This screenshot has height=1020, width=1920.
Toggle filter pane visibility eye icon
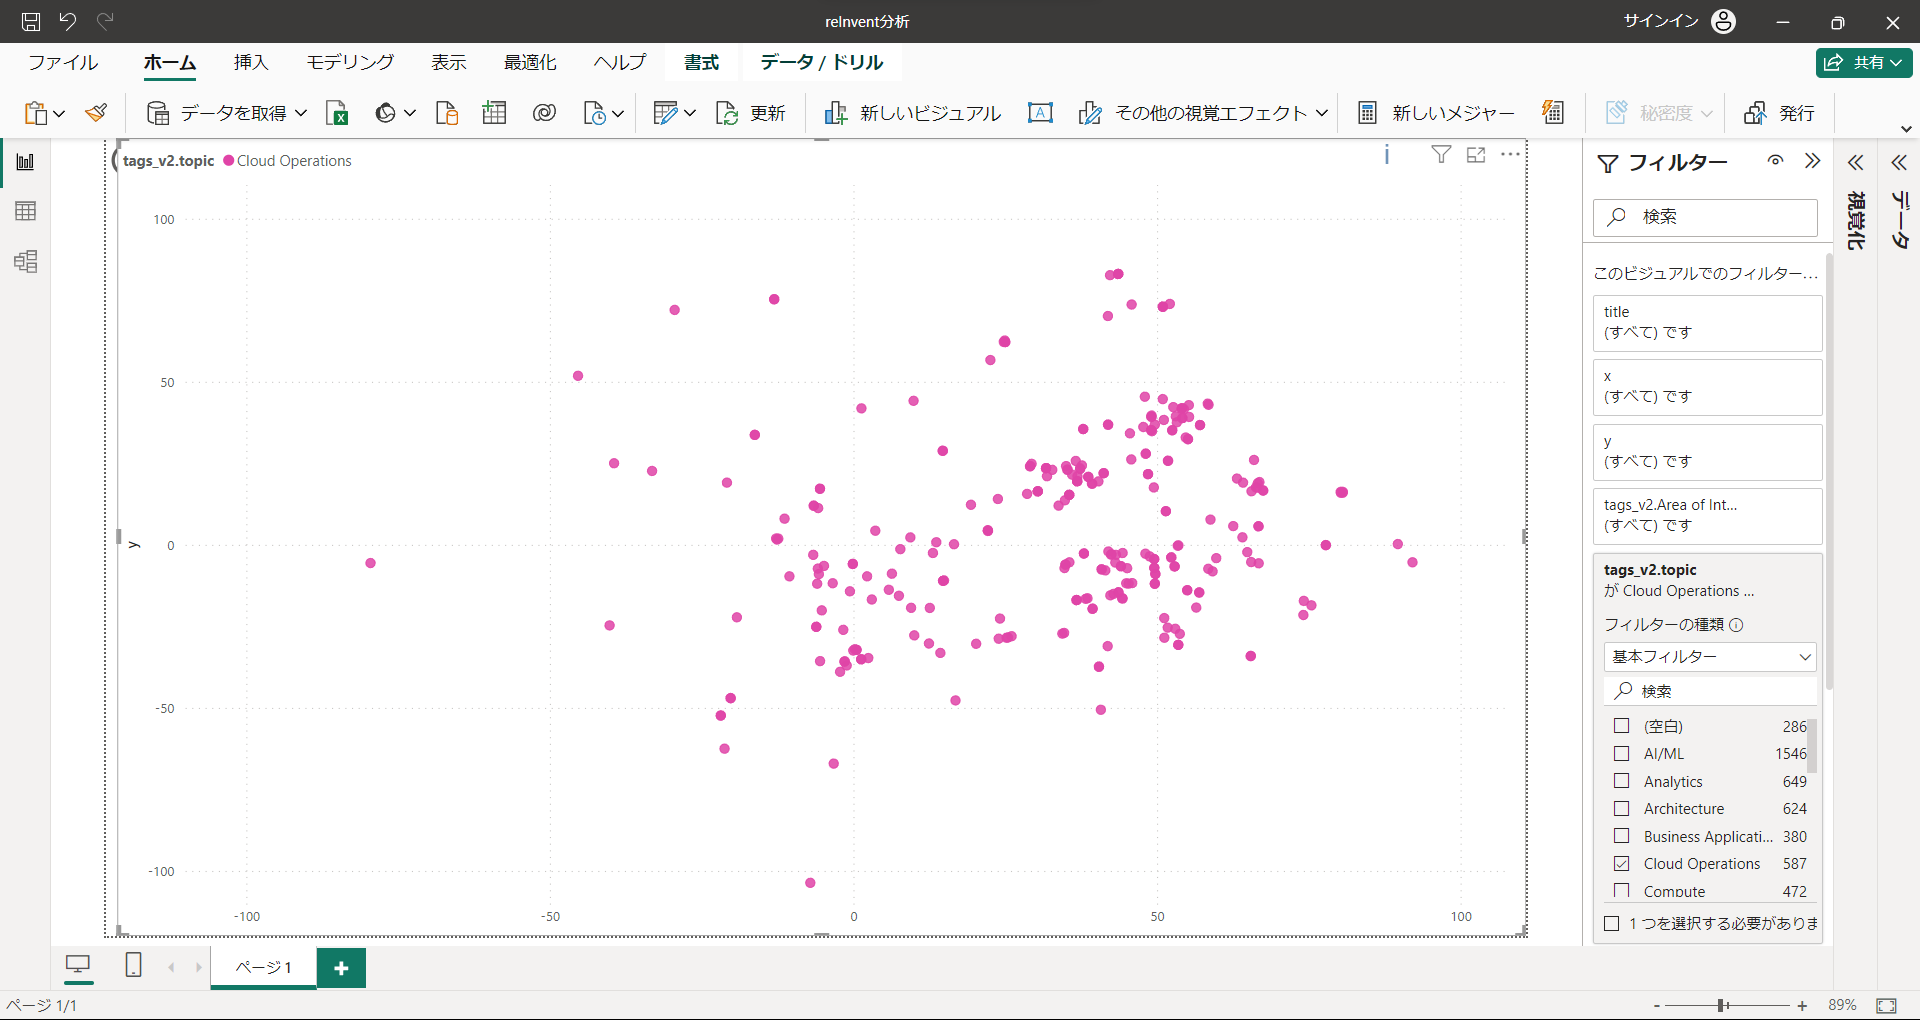[x=1775, y=161]
